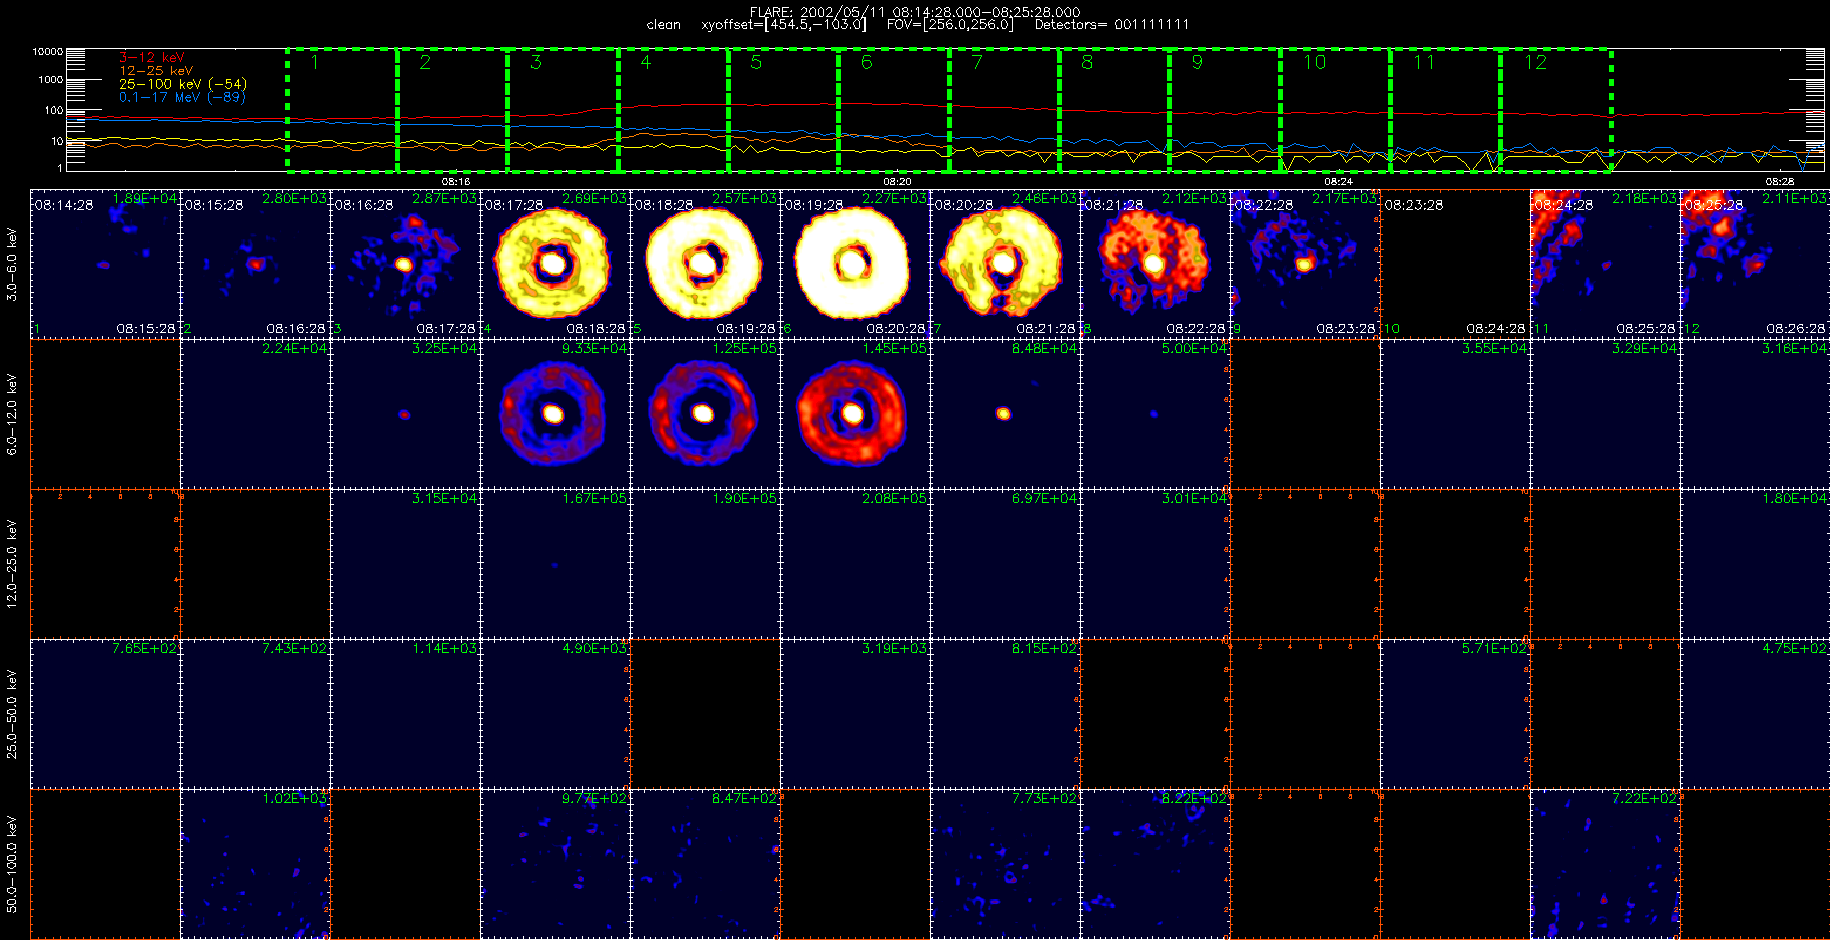Open 3-6 keV image with peak 1.89E+04
The width and height of the screenshot is (1830, 940).
click(x=106, y=264)
